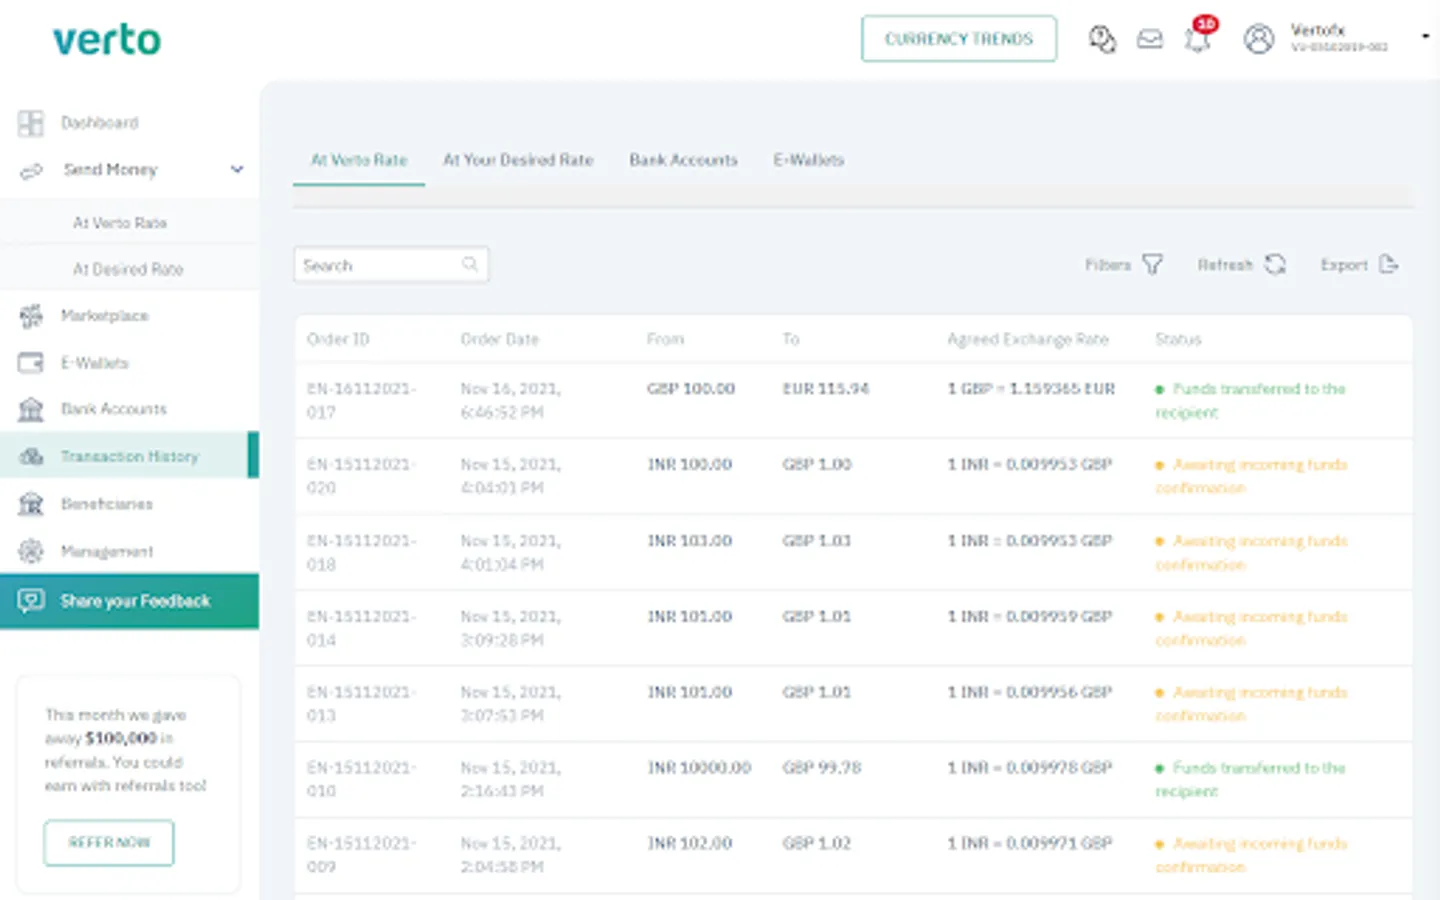Click the 1 GBP = 1.159365 EUR rate
The width and height of the screenshot is (1440, 900).
click(1031, 388)
